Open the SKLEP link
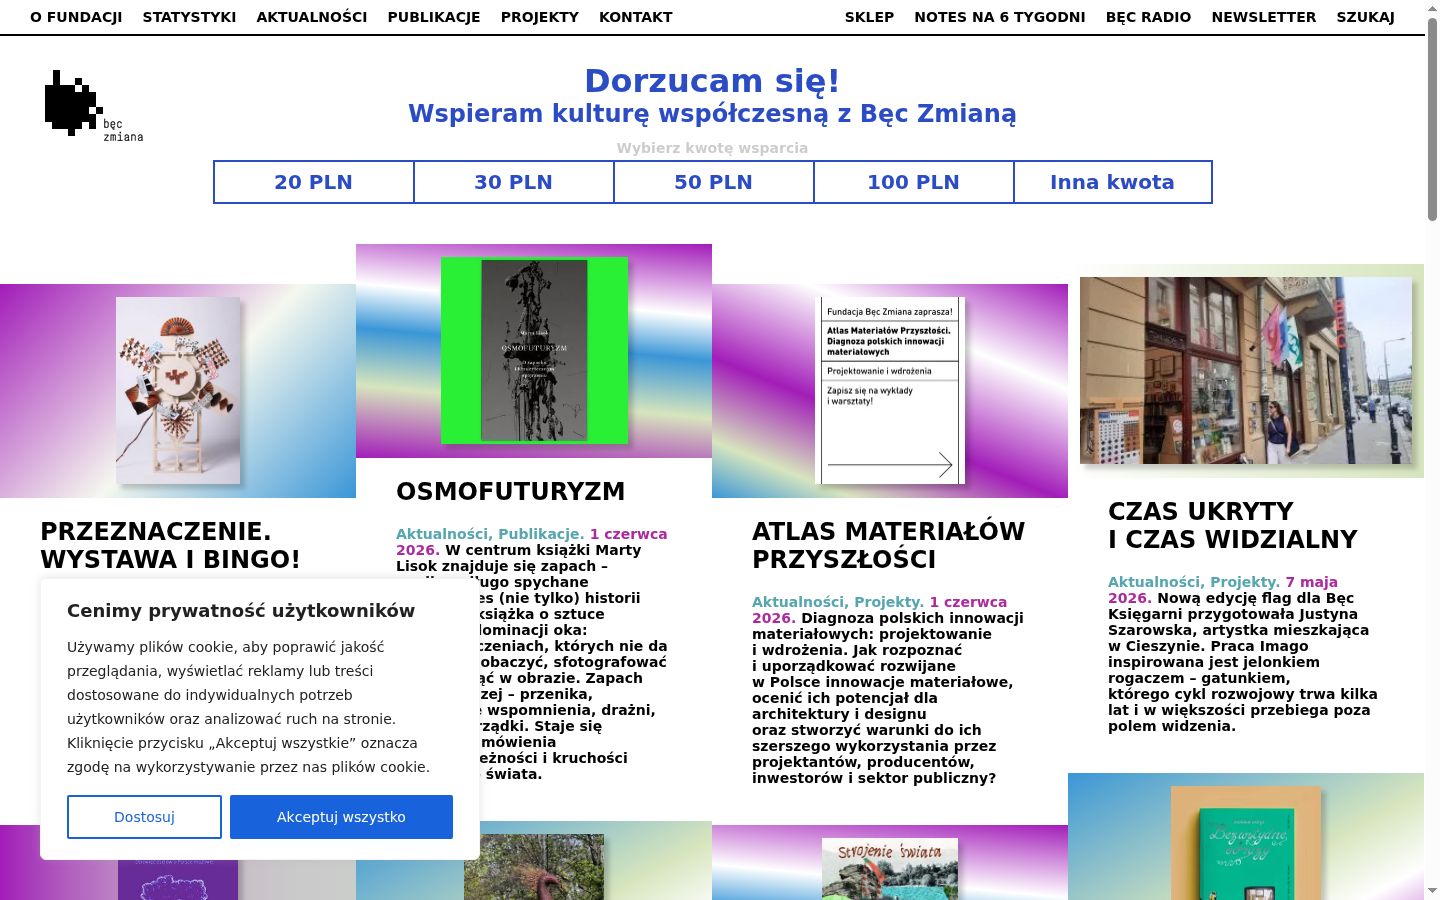This screenshot has height=900, width=1440. pos(869,17)
